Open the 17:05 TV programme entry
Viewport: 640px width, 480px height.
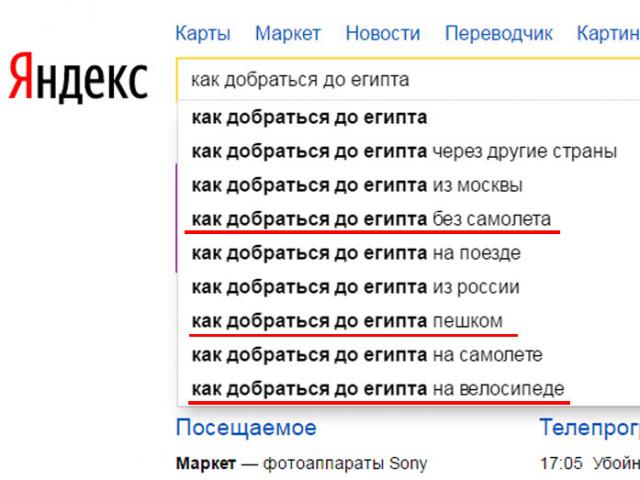[x=590, y=464]
